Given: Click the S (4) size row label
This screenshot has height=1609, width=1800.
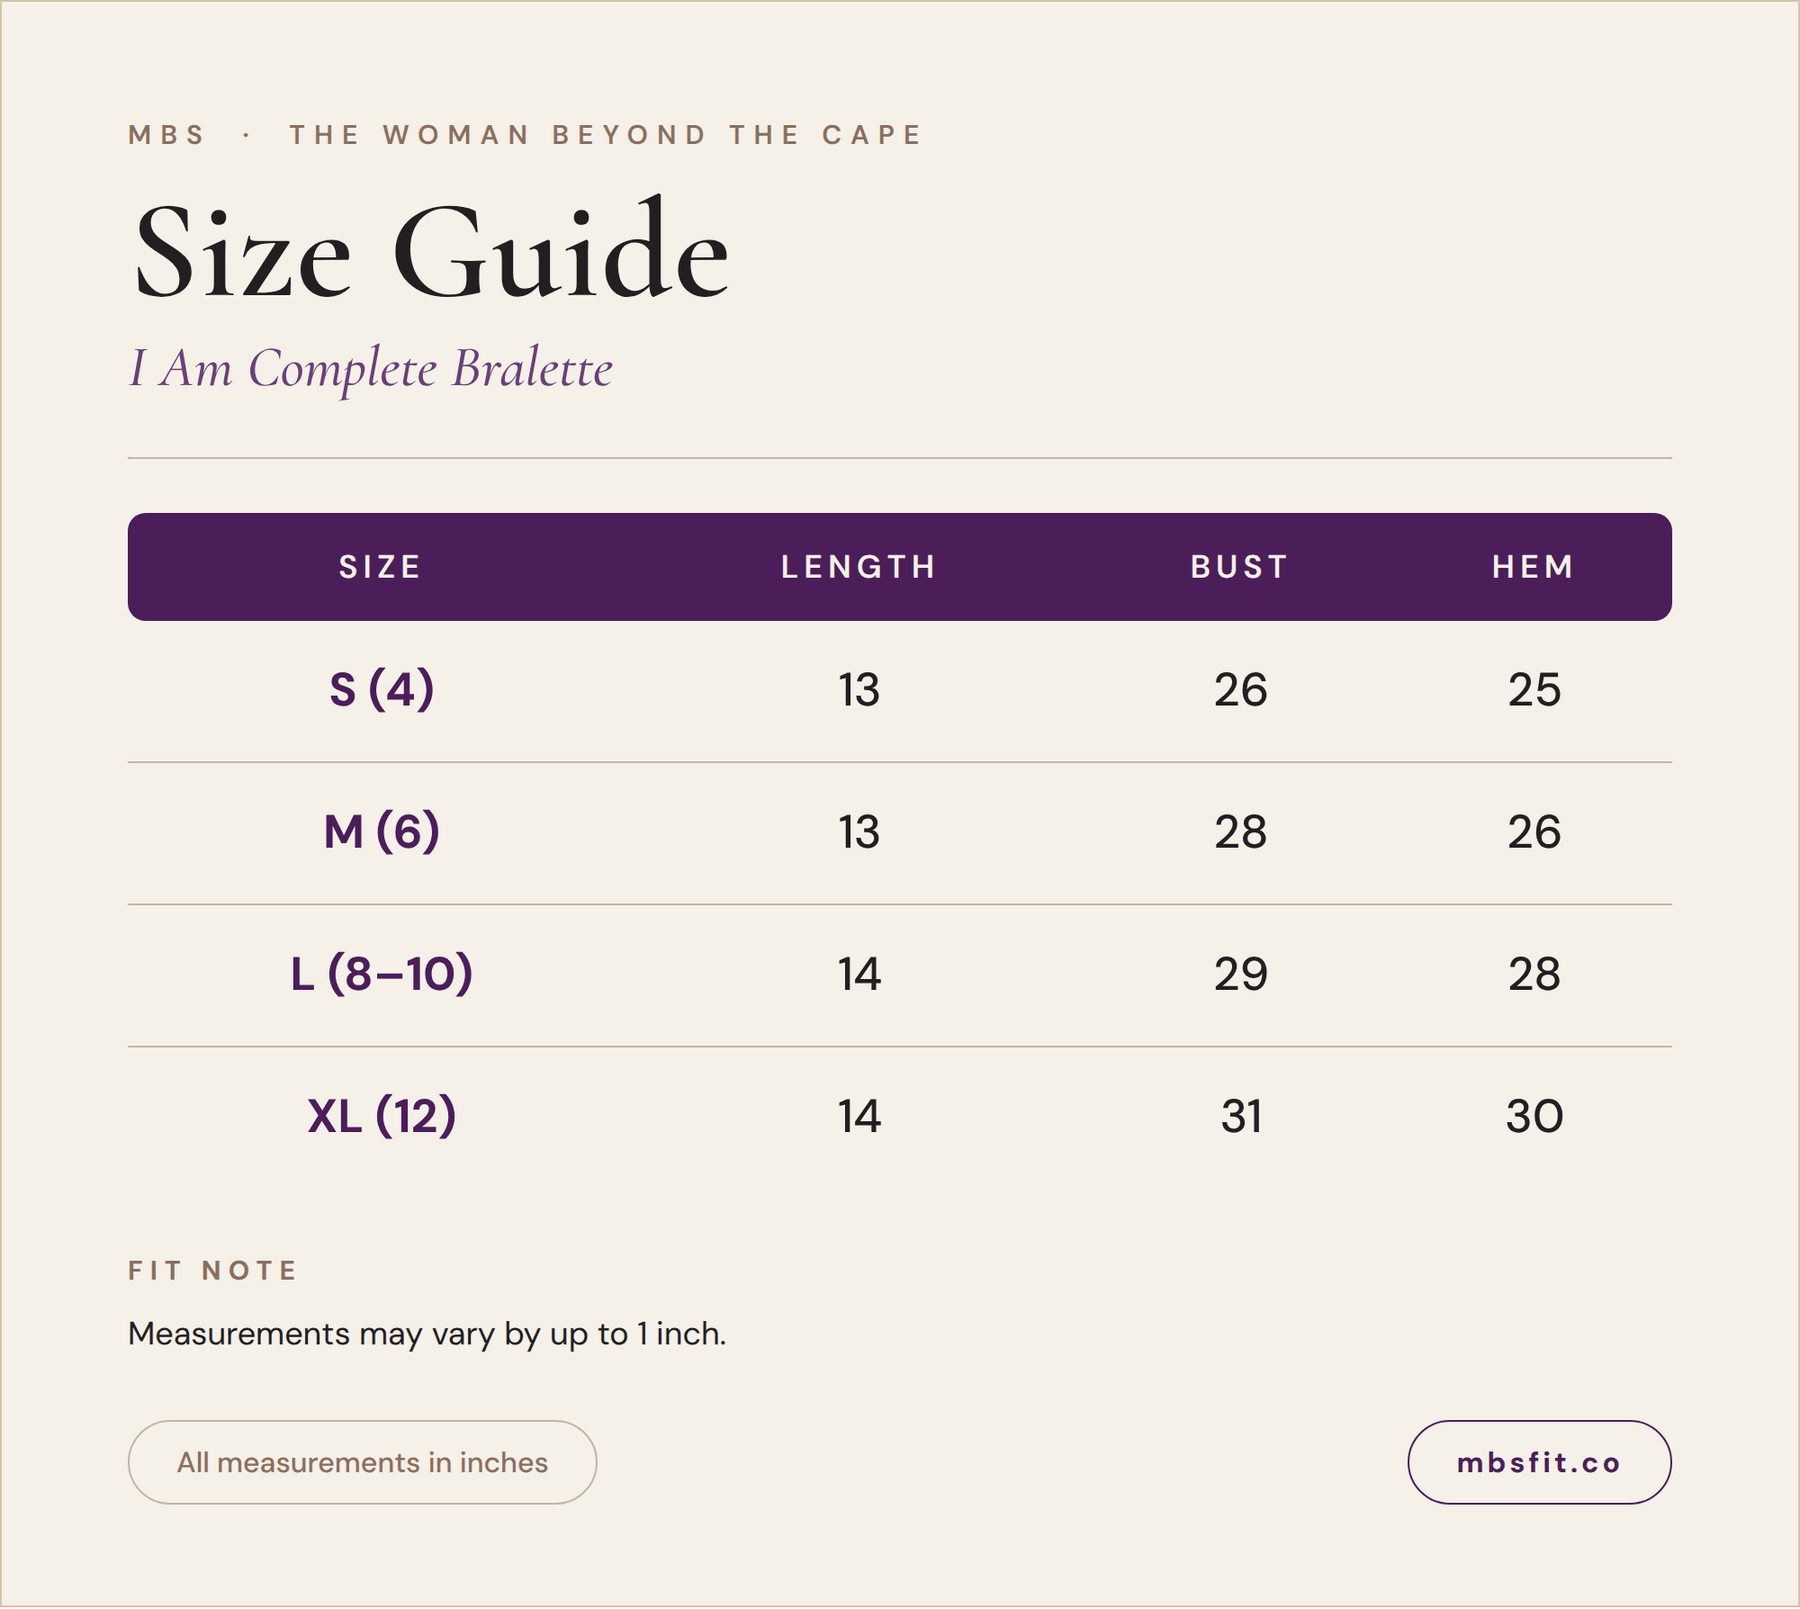Looking at the screenshot, I should pyautogui.click(x=381, y=690).
